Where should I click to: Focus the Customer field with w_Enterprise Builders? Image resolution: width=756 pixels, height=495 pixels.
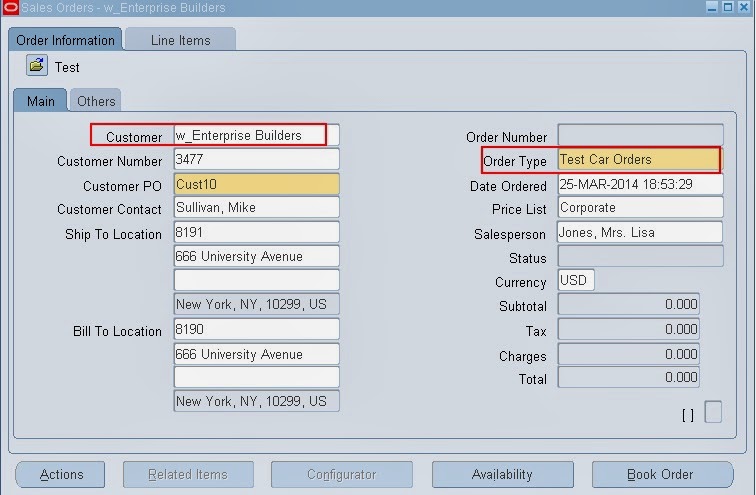(x=256, y=135)
